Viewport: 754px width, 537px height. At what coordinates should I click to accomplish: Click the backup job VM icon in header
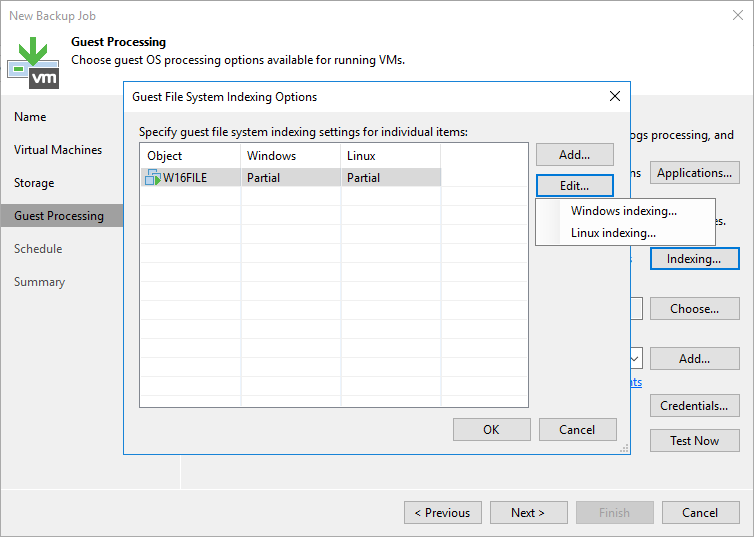32,59
